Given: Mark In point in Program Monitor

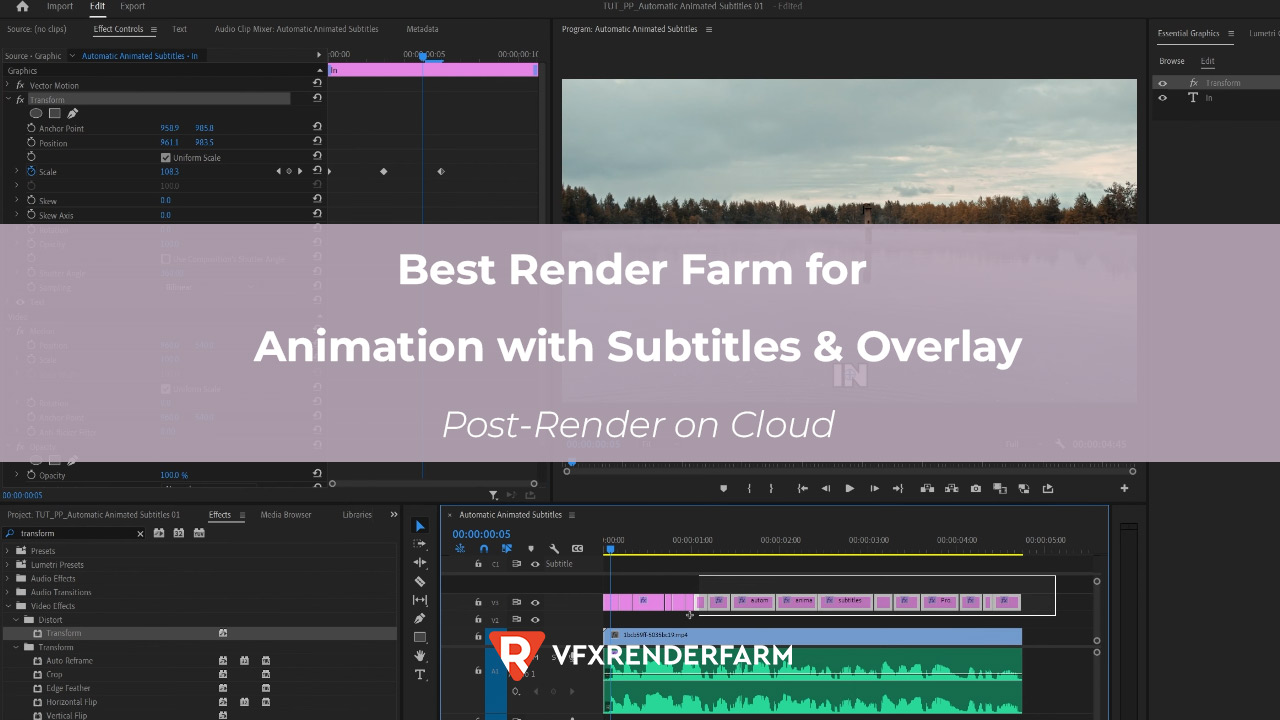Looking at the screenshot, I should tap(749, 488).
